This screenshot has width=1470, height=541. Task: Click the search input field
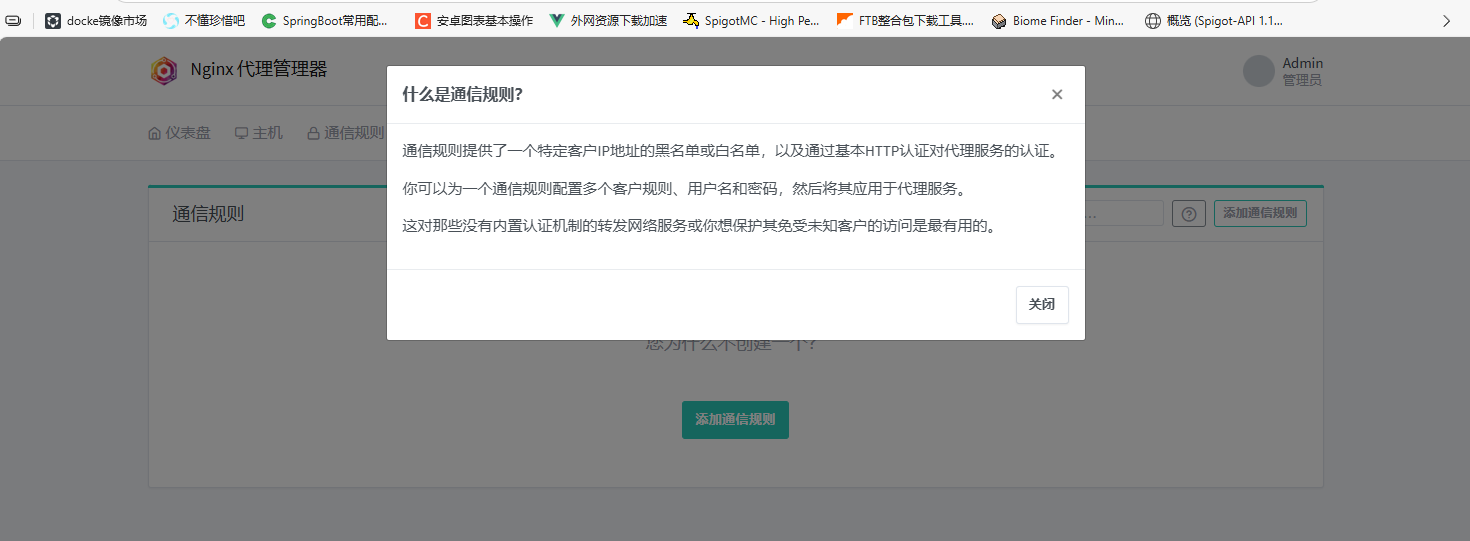click(x=1125, y=214)
